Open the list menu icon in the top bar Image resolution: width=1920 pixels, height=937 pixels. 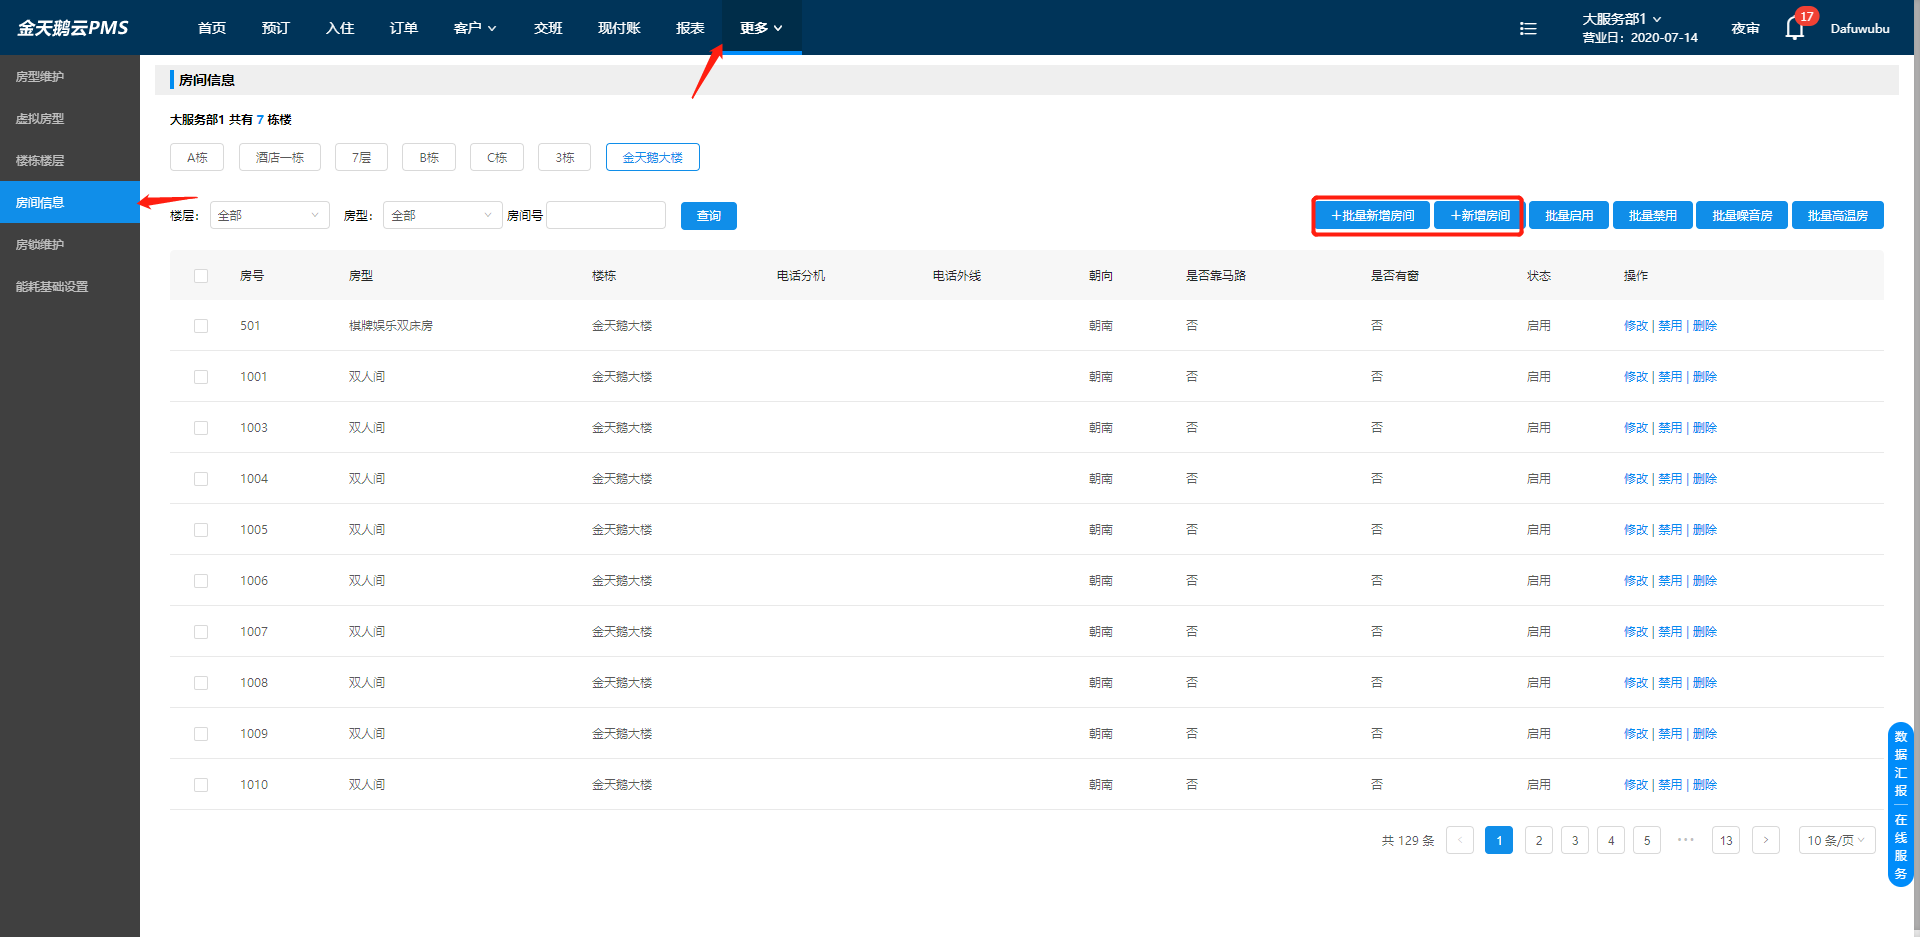pyautogui.click(x=1528, y=28)
